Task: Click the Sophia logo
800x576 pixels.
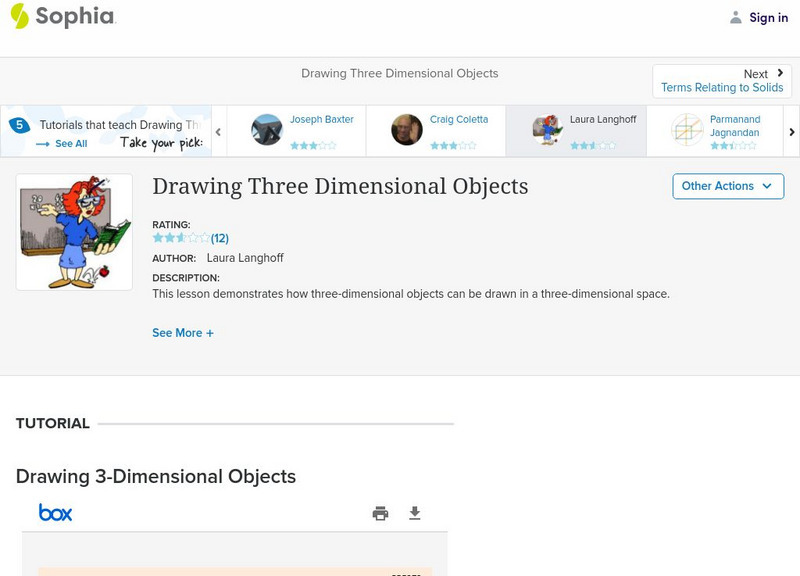Action: 63,16
